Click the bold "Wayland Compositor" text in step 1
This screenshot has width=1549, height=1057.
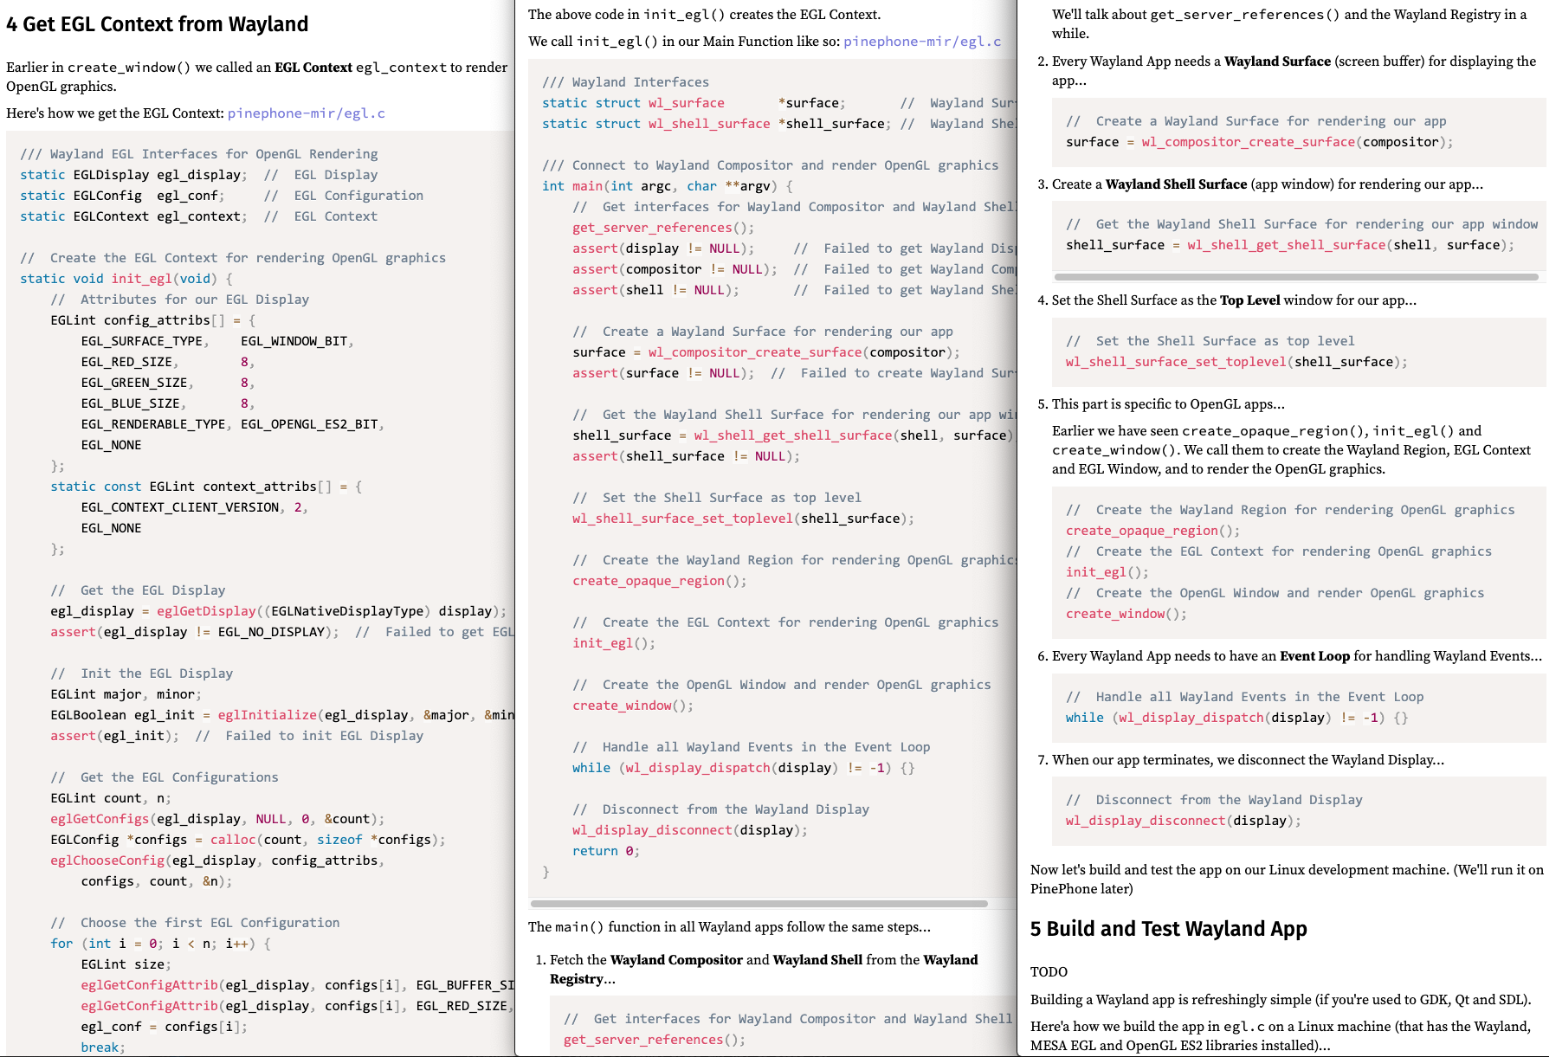pyautogui.click(x=676, y=960)
